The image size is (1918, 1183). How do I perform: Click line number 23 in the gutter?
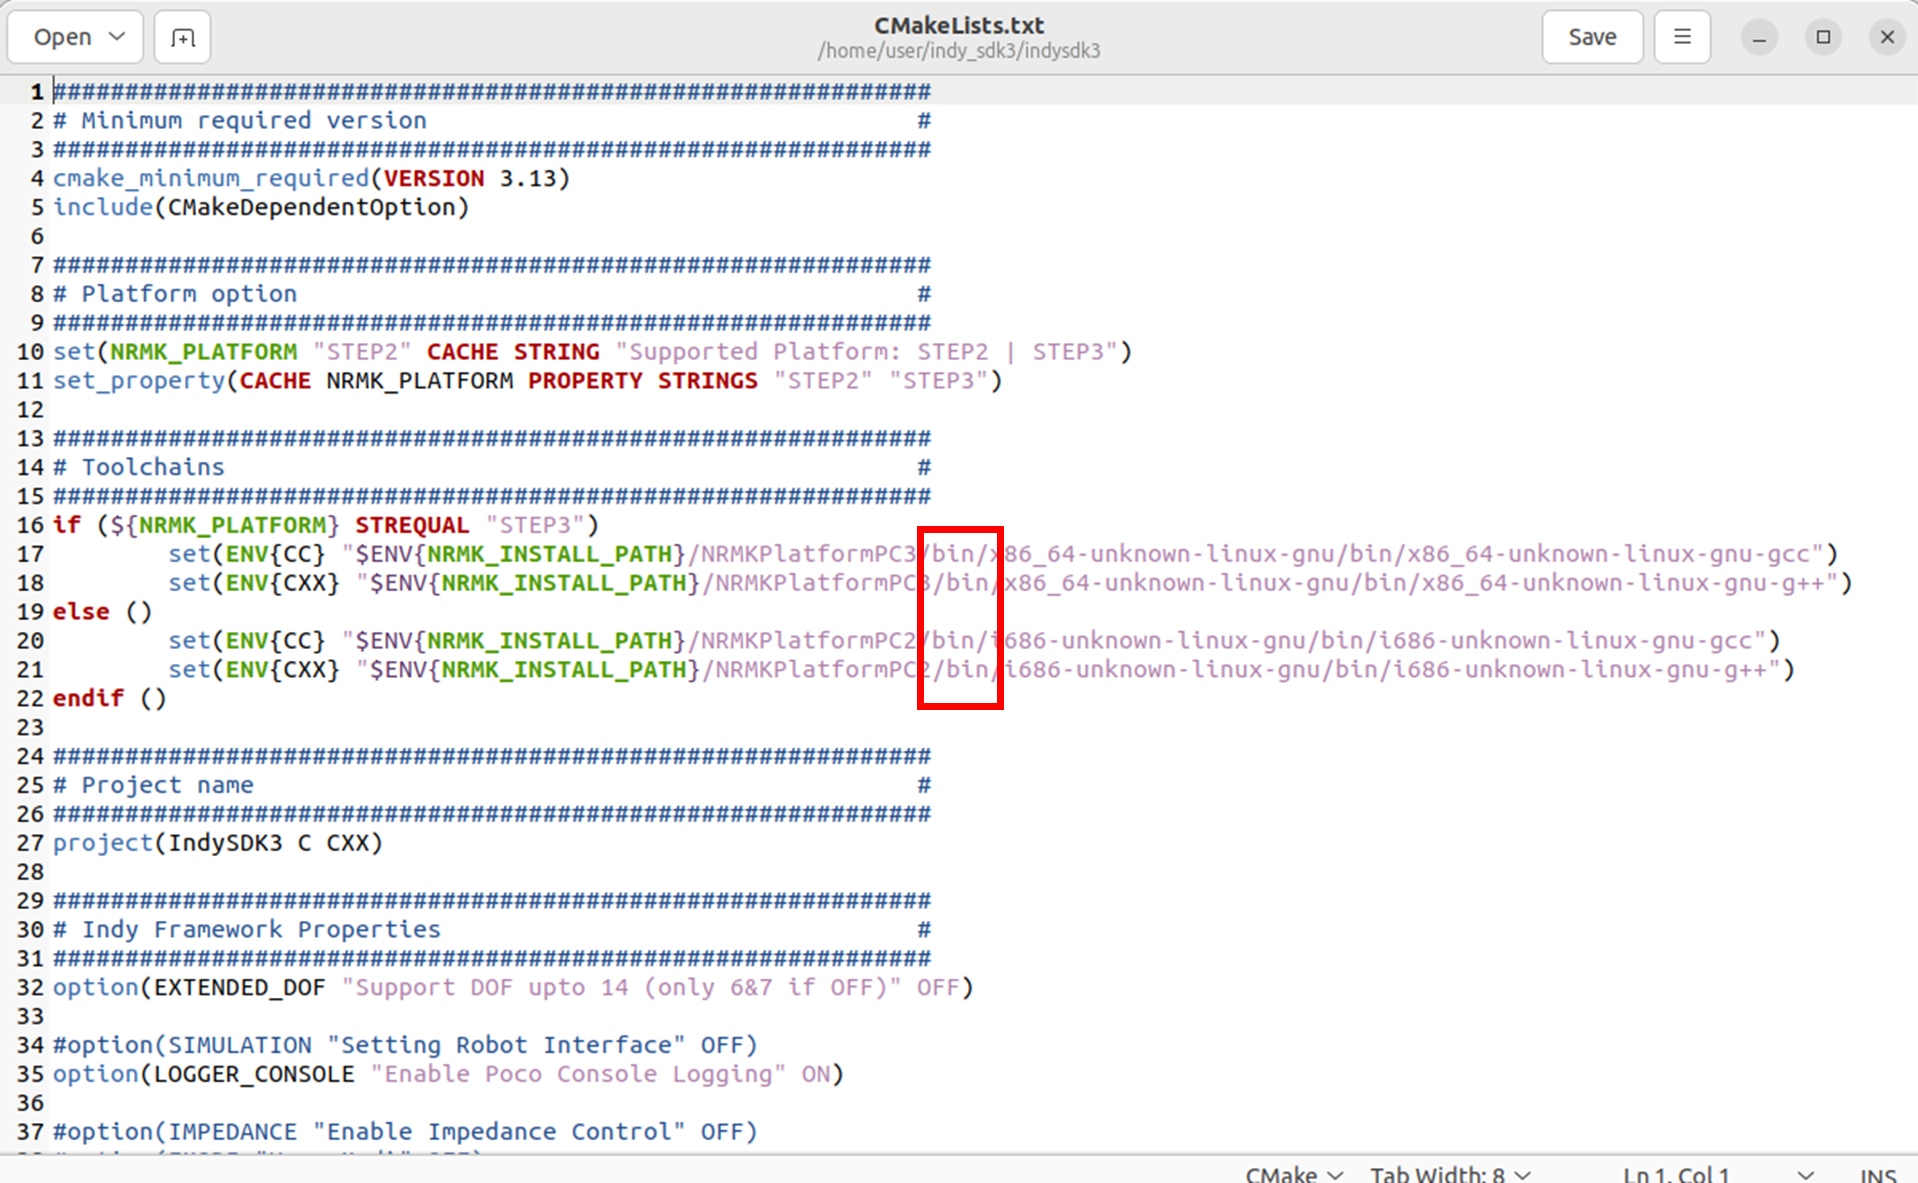coord(30,727)
